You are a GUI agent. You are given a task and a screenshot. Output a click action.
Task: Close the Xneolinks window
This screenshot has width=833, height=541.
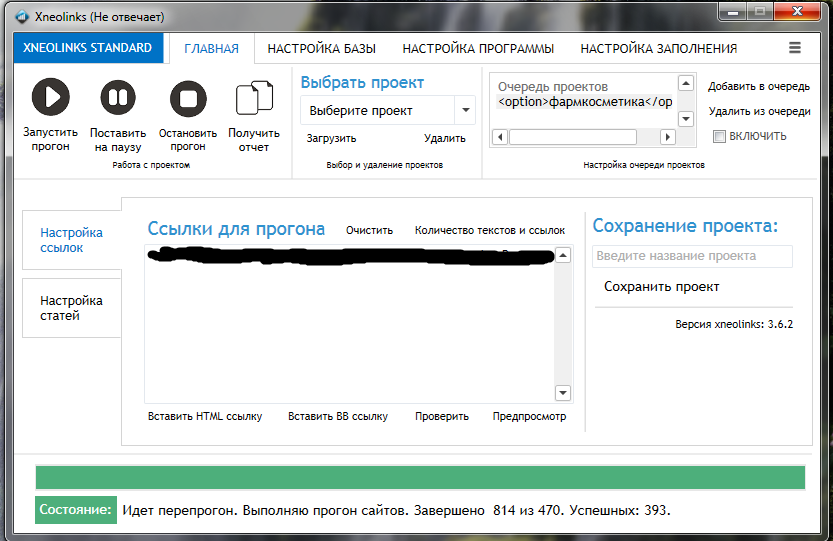797,12
